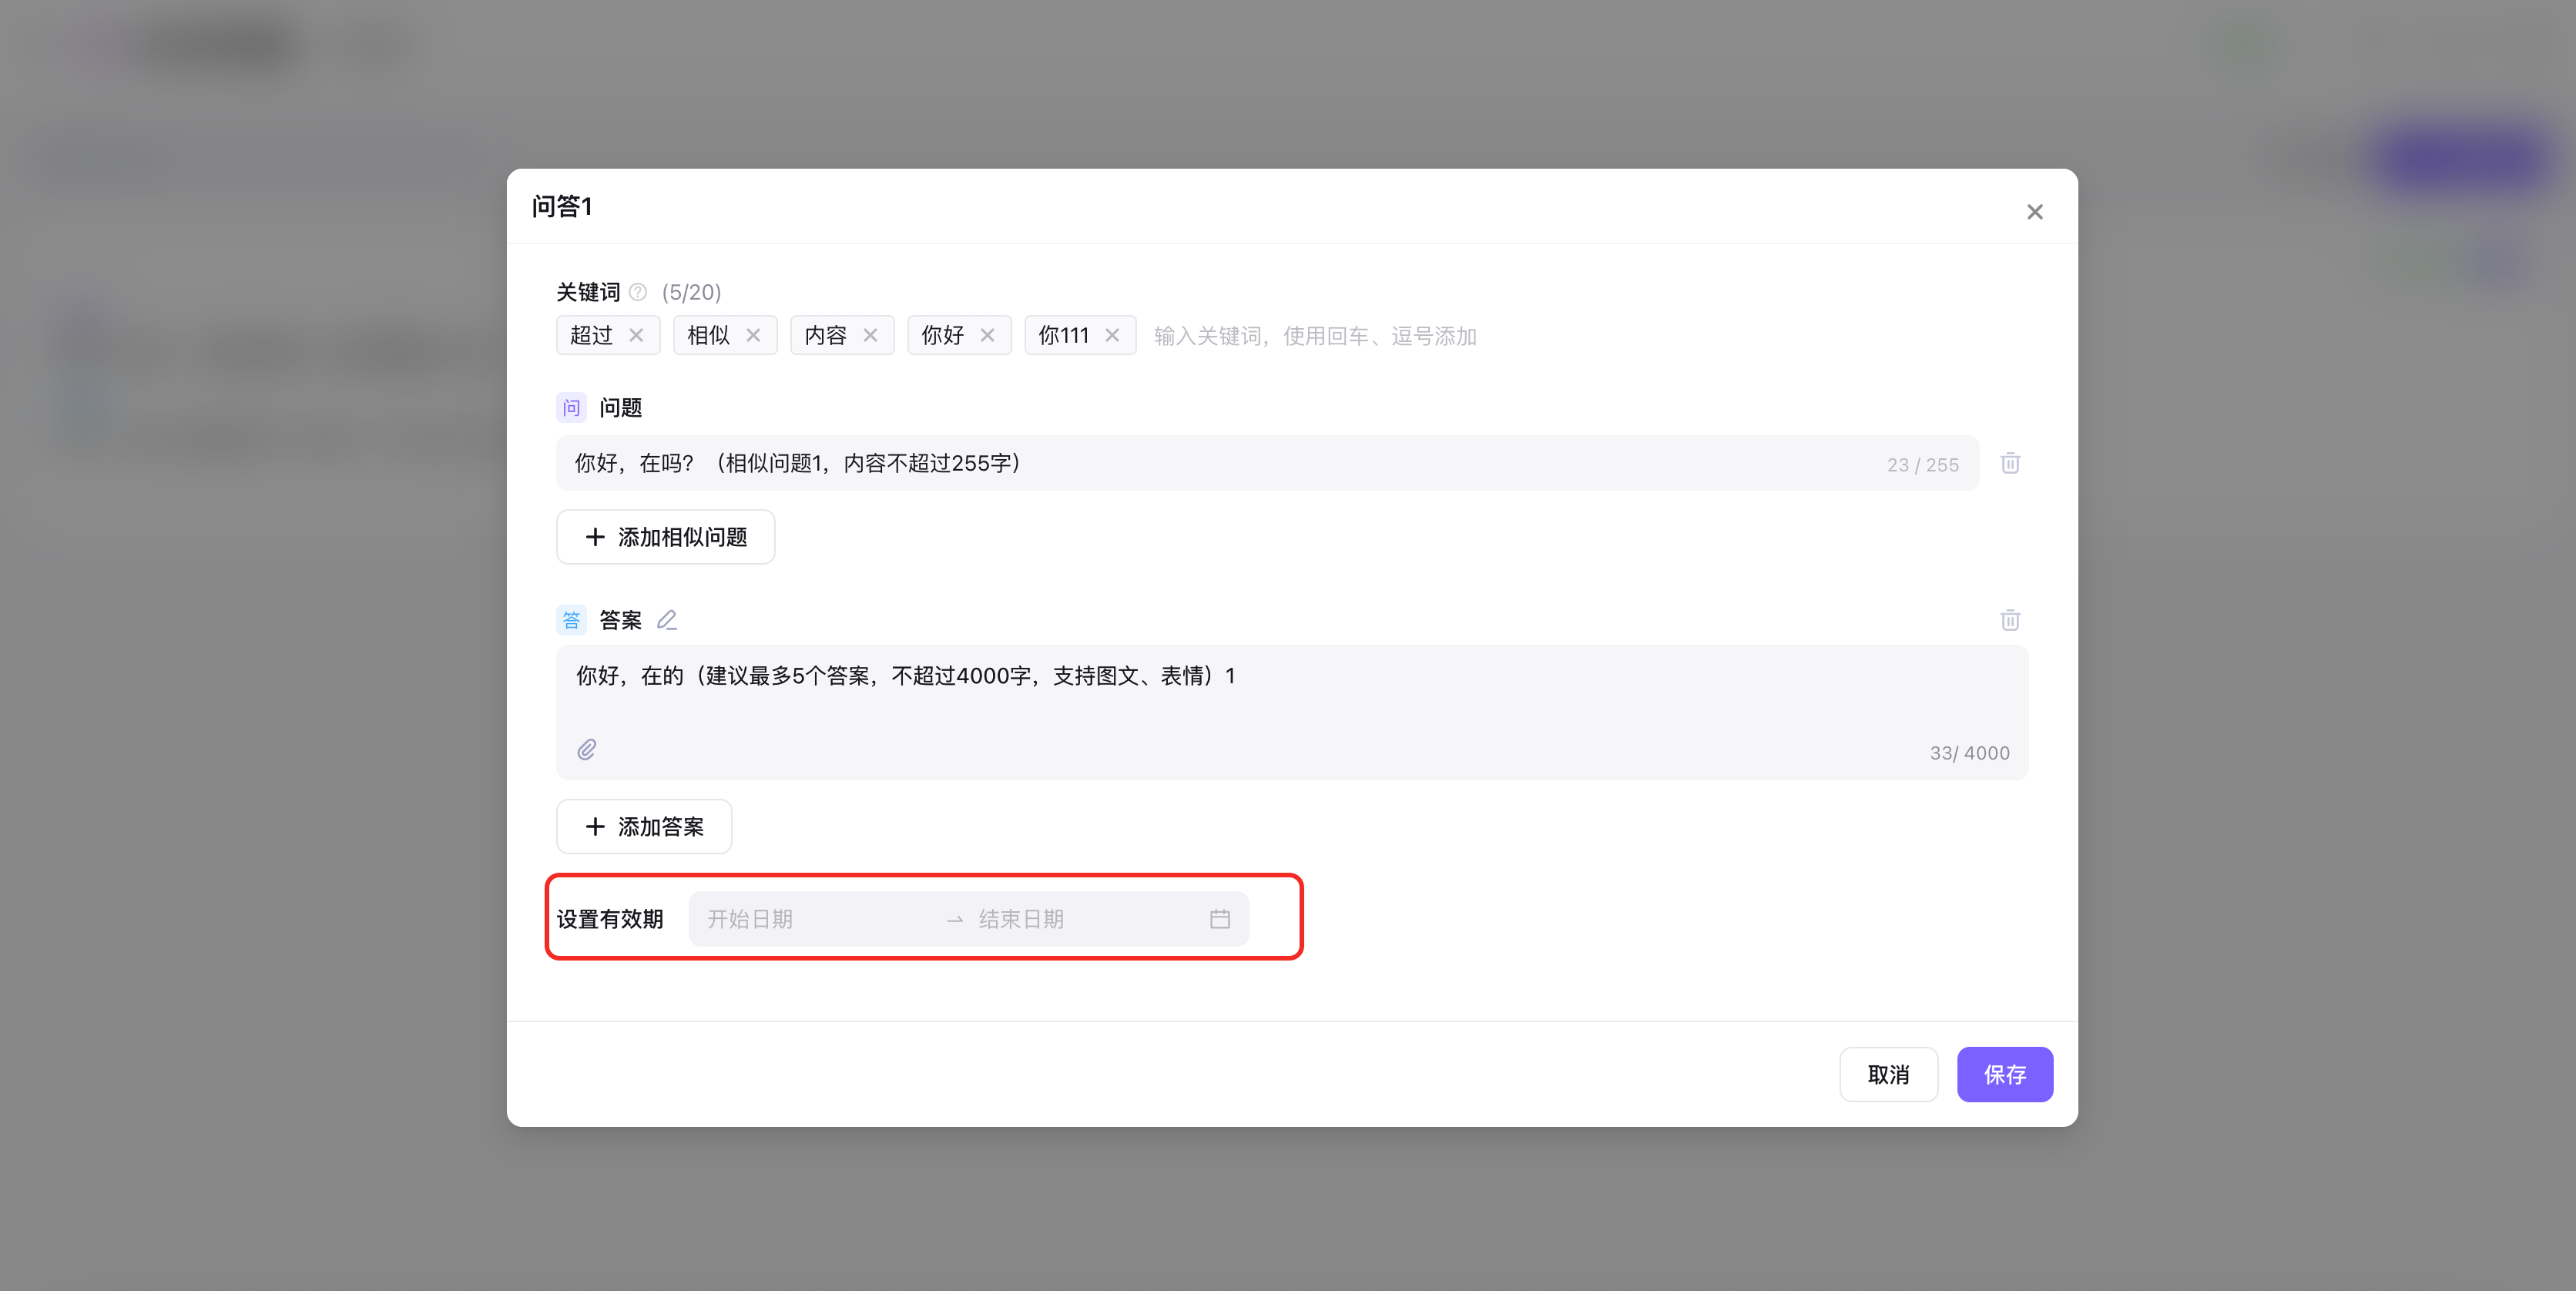Delete the question row using trash icon

[2010, 464]
